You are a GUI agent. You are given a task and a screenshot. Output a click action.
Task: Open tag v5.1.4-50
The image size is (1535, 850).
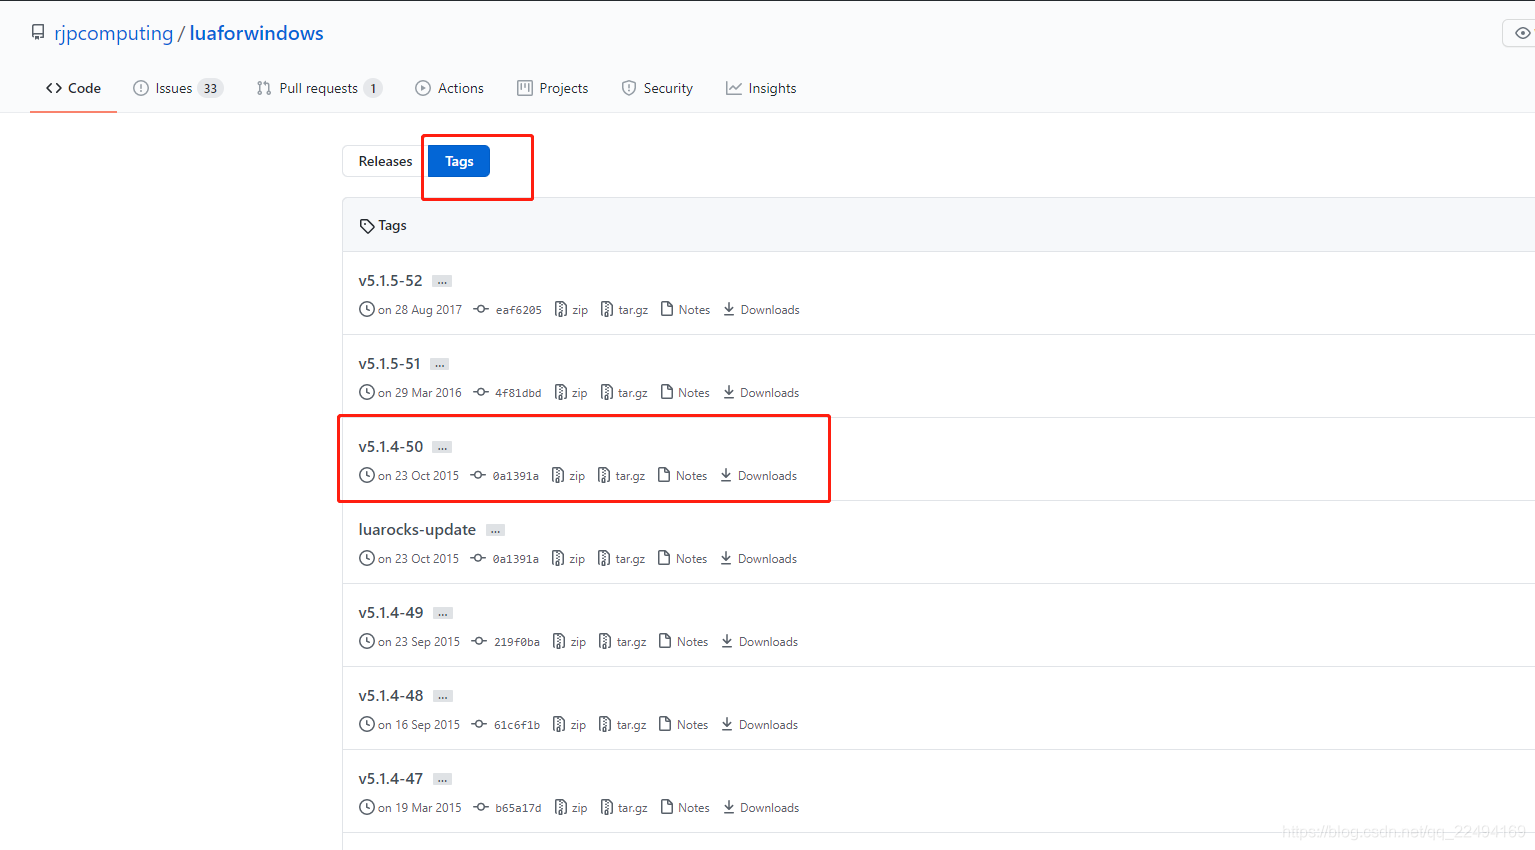(390, 447)
